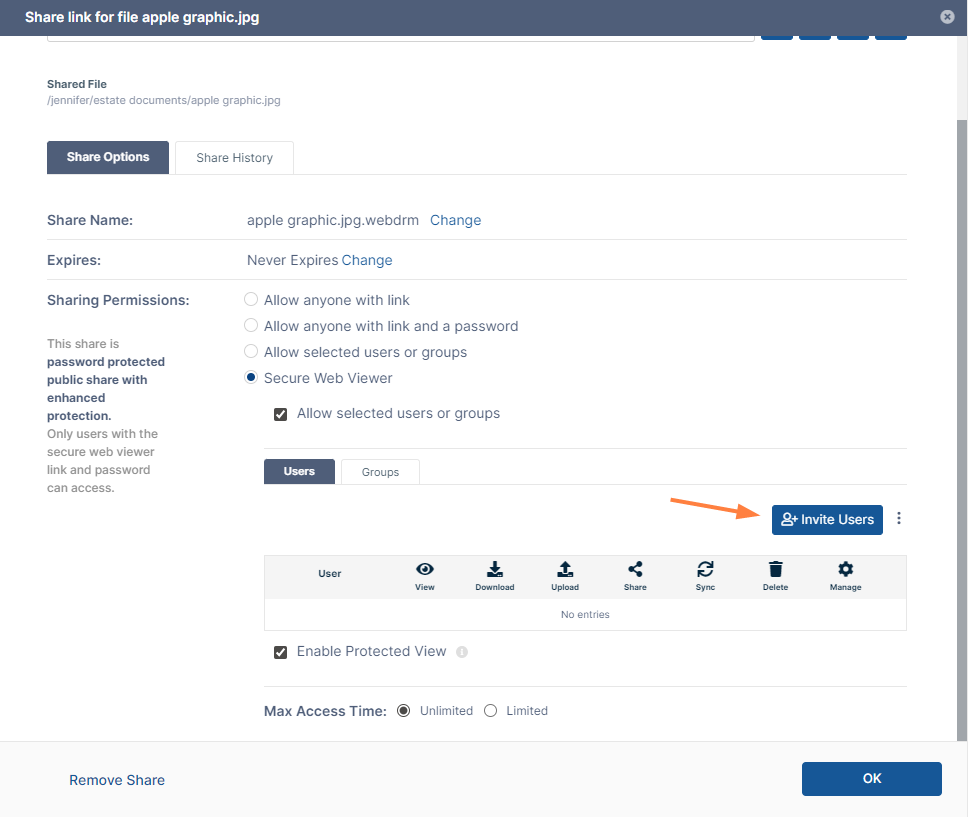Uncheck Enable Protected View checkbox

(x=281, y=652)
